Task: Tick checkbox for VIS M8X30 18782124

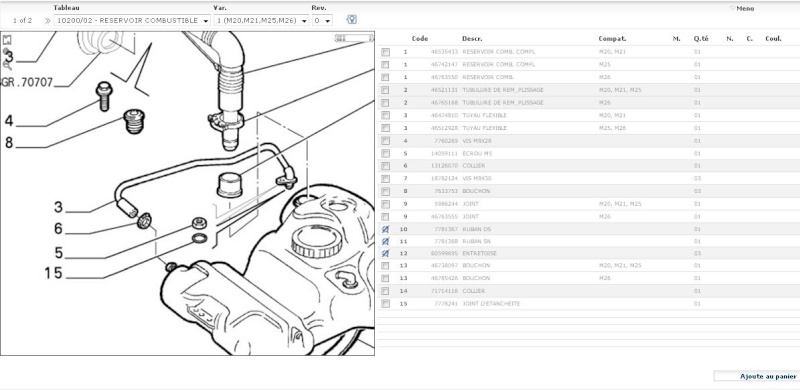Action: (385, 179)
